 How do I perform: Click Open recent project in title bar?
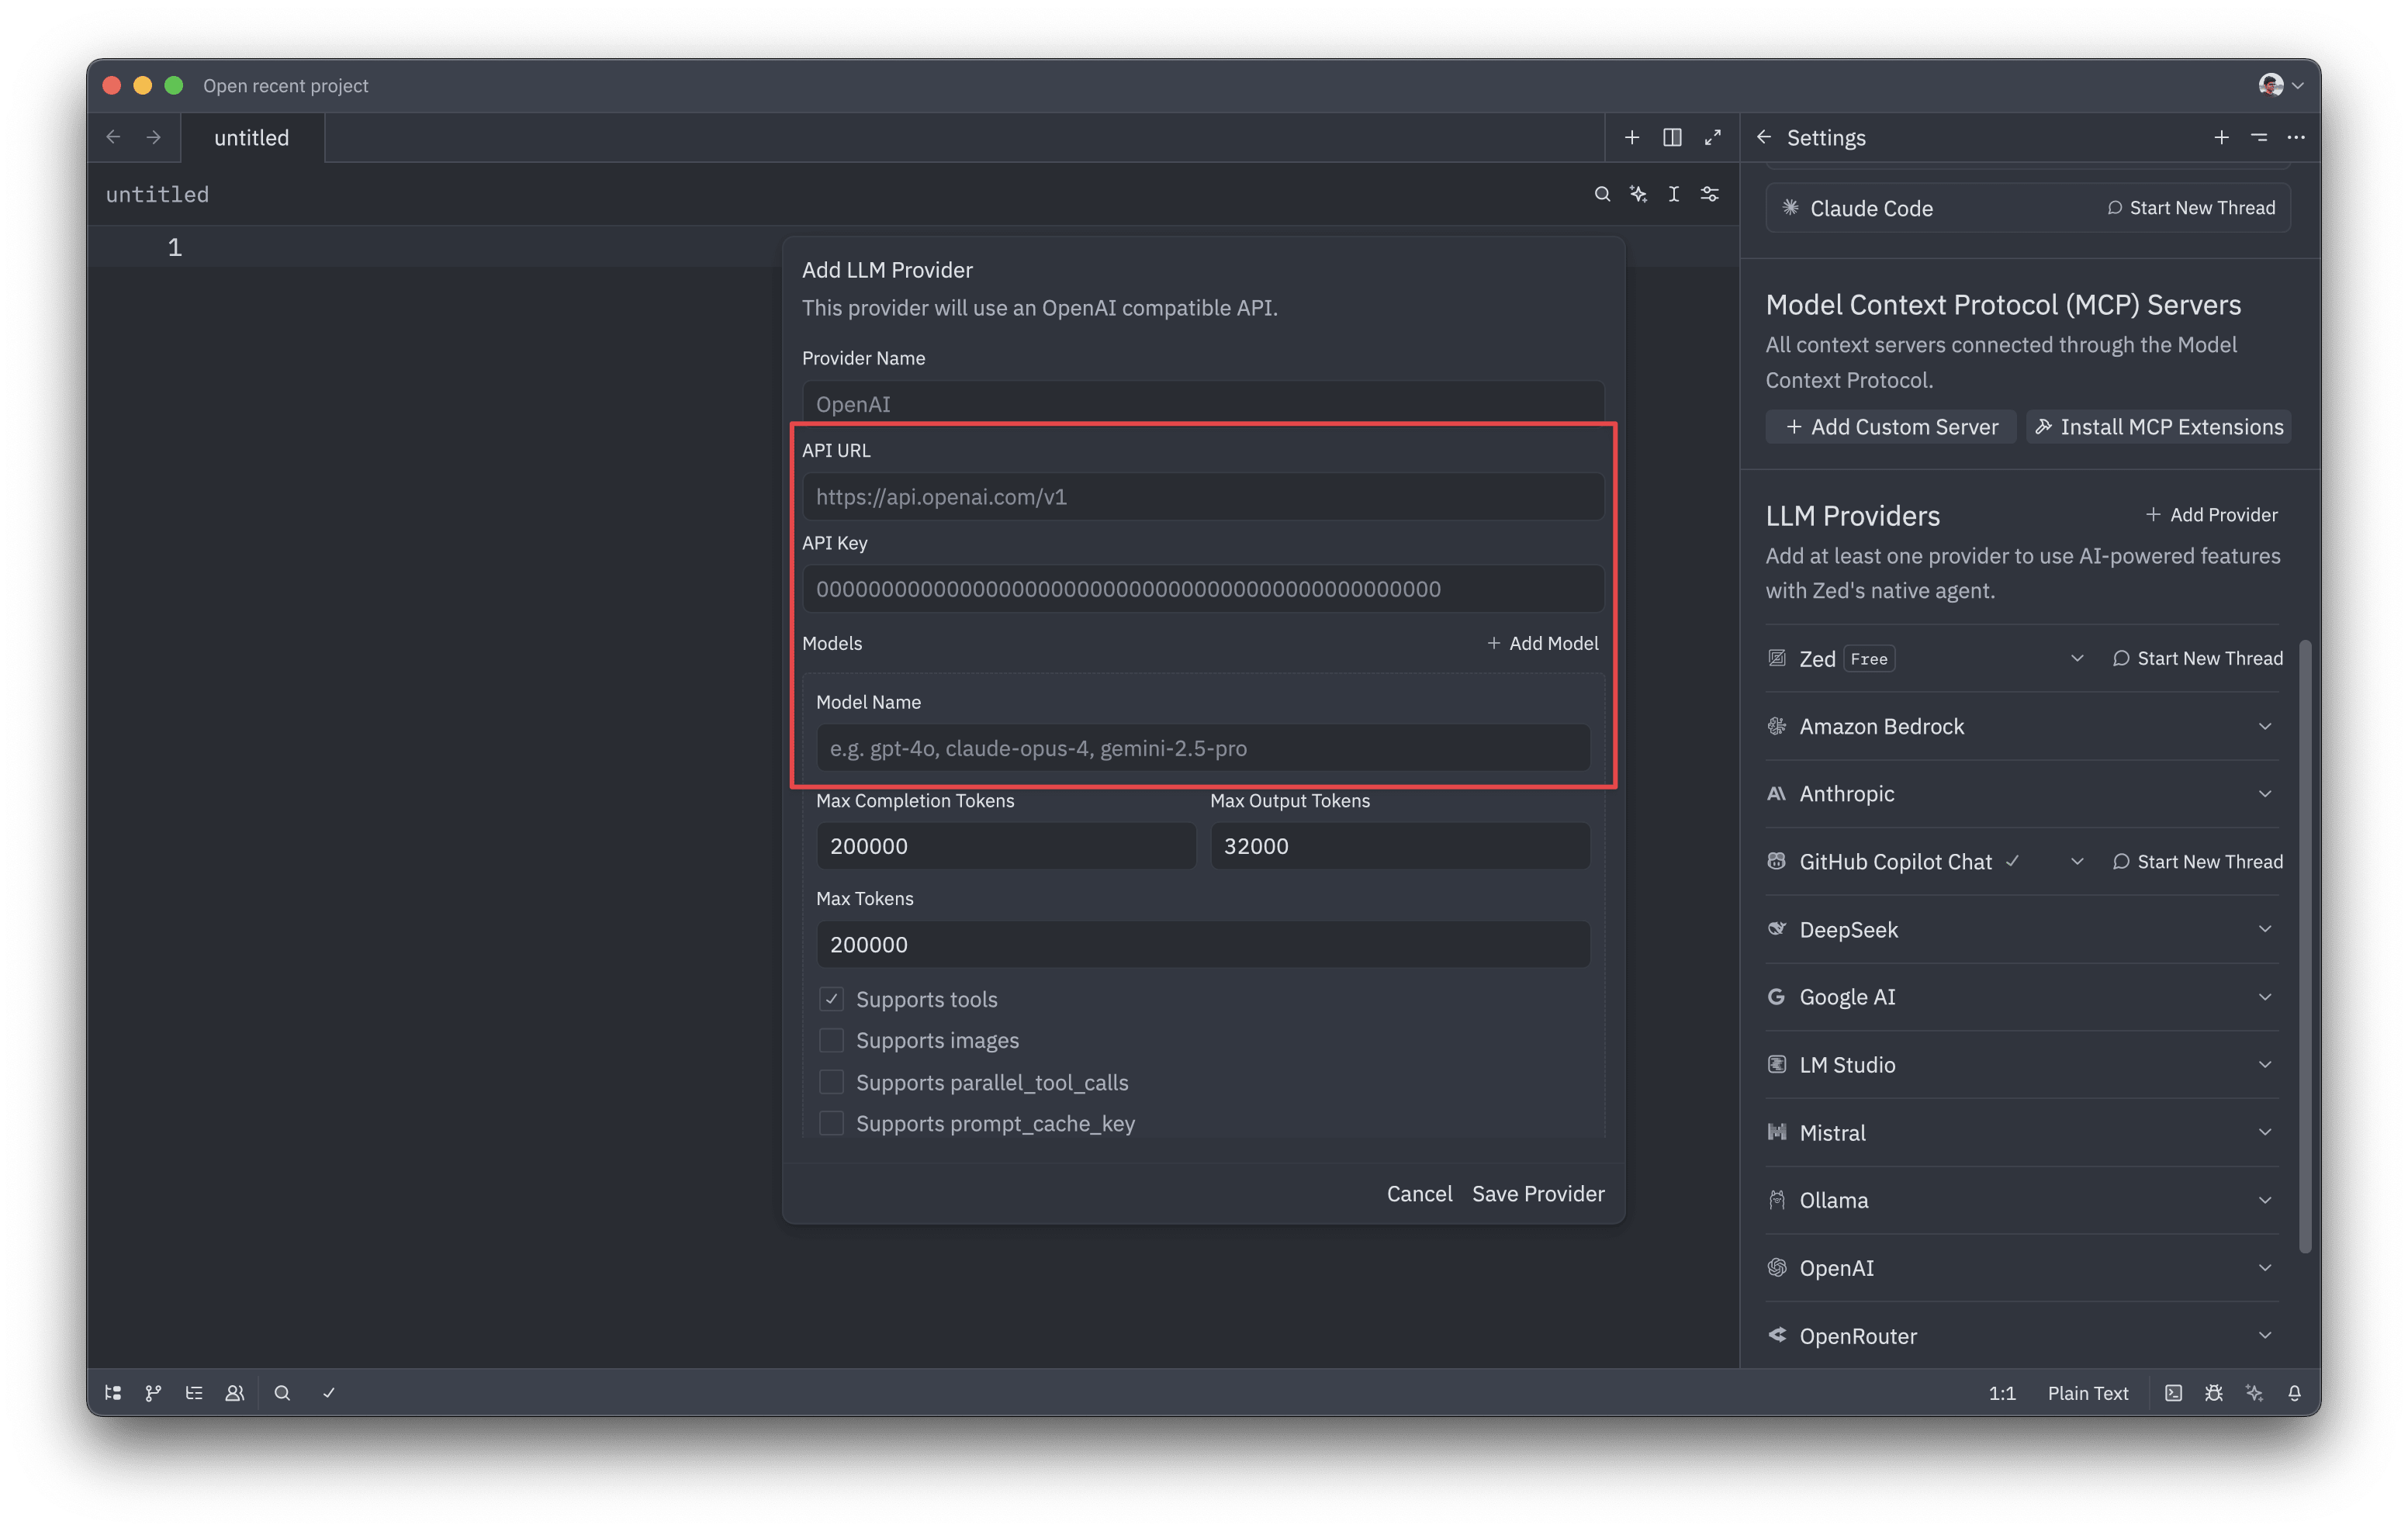(x=285, y=86)
